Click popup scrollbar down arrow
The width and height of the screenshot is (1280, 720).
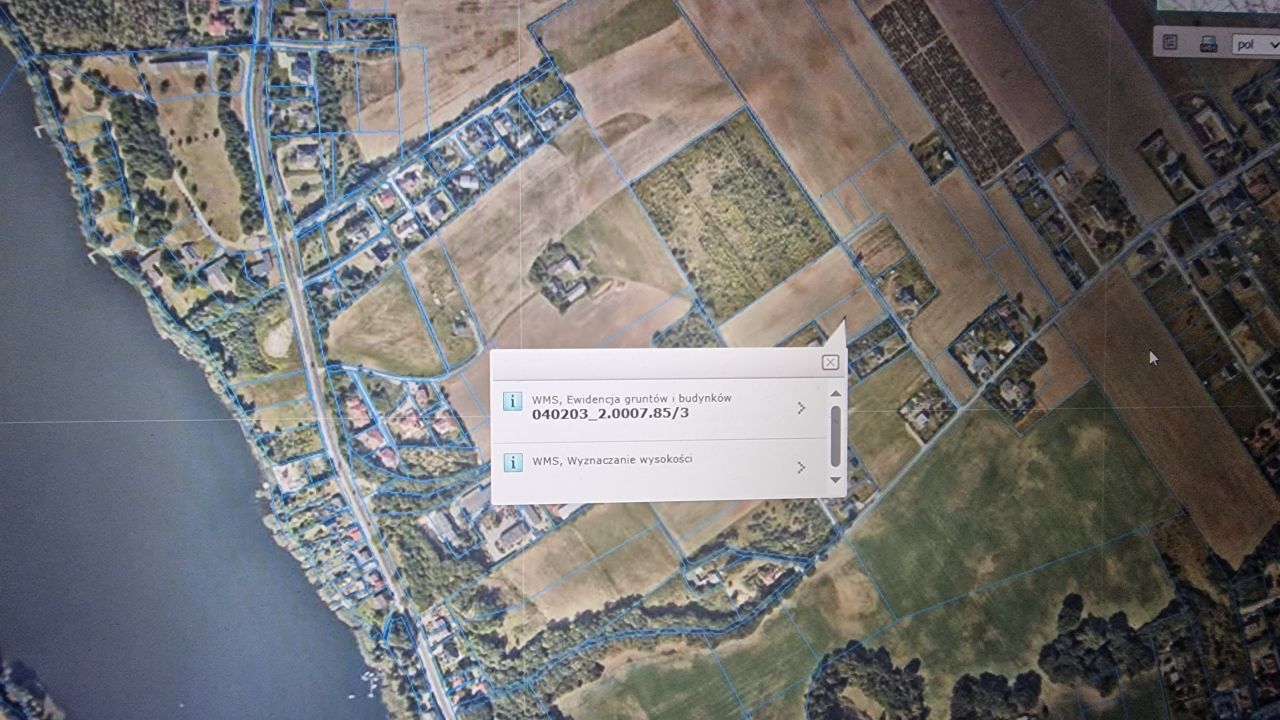point(836,480)
